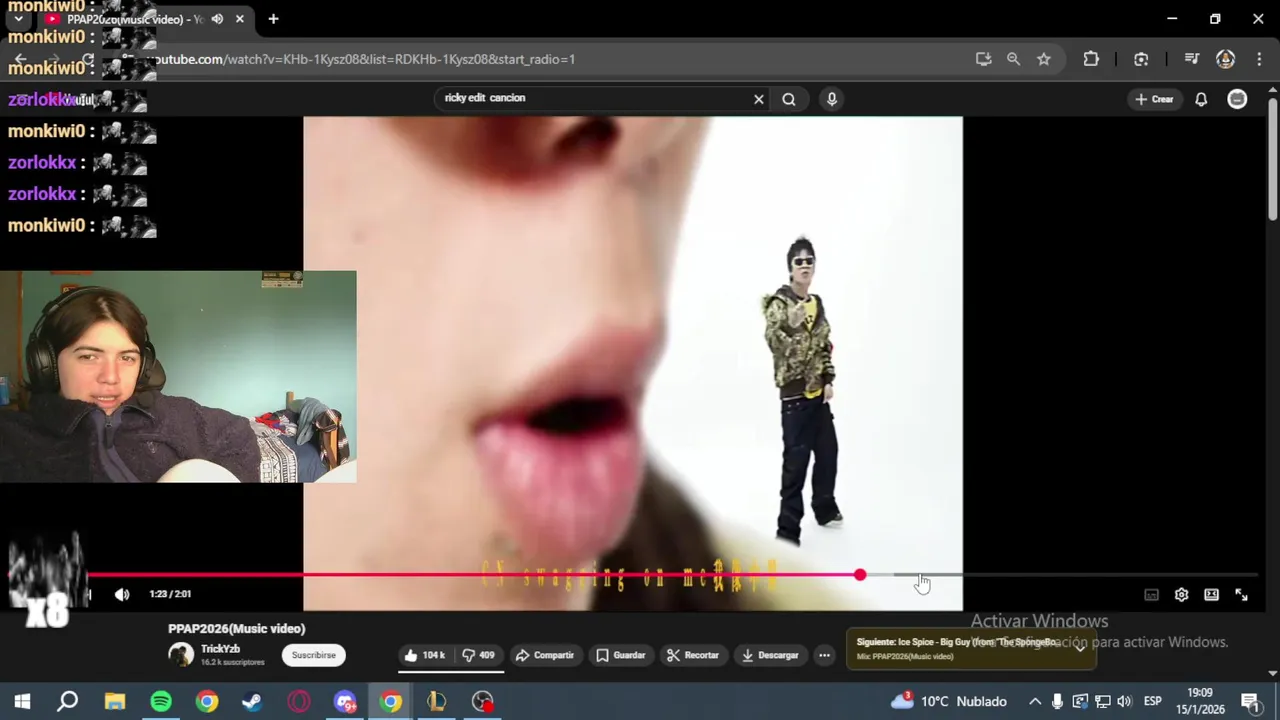The height and width of the screenshot is (720, 1280).
Task: Click the Guardar save button
Action: coord(621,655)
